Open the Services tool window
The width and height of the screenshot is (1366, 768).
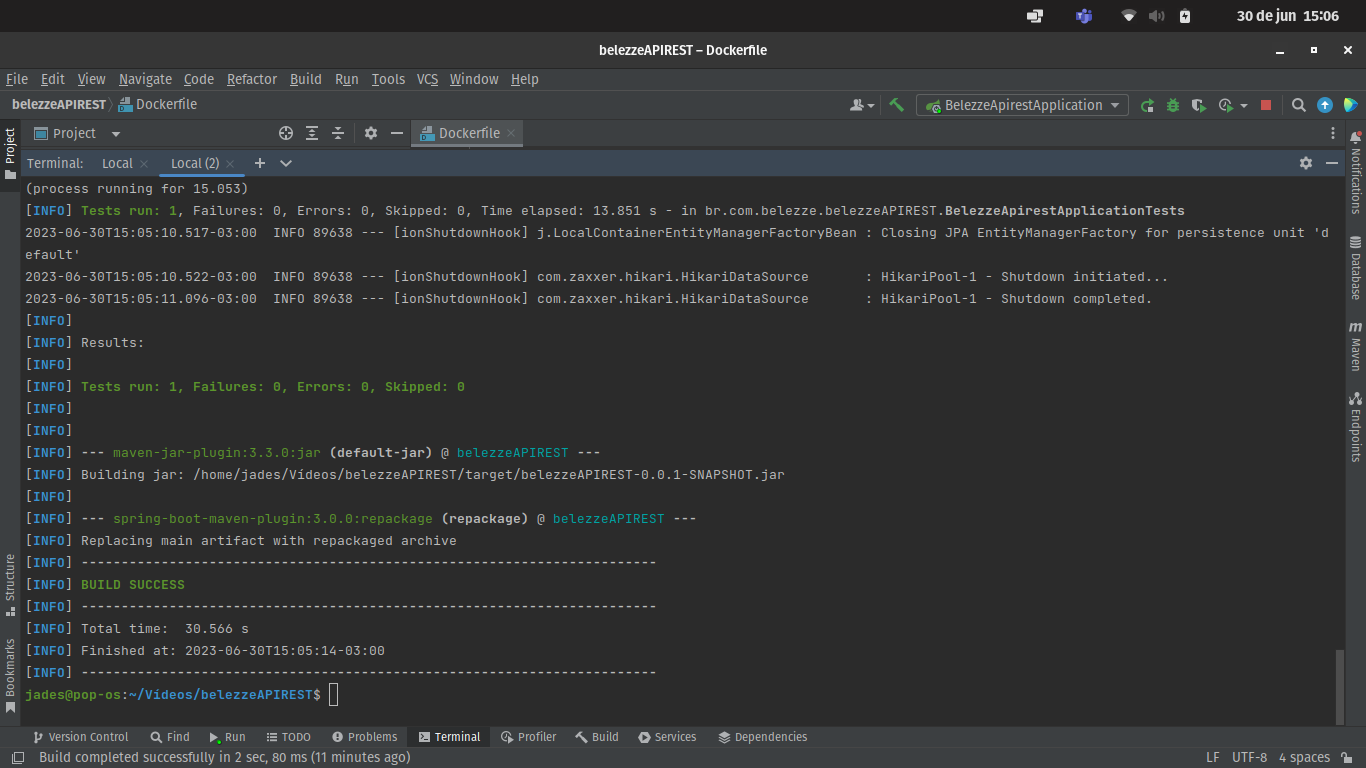[x=667, y=737]
